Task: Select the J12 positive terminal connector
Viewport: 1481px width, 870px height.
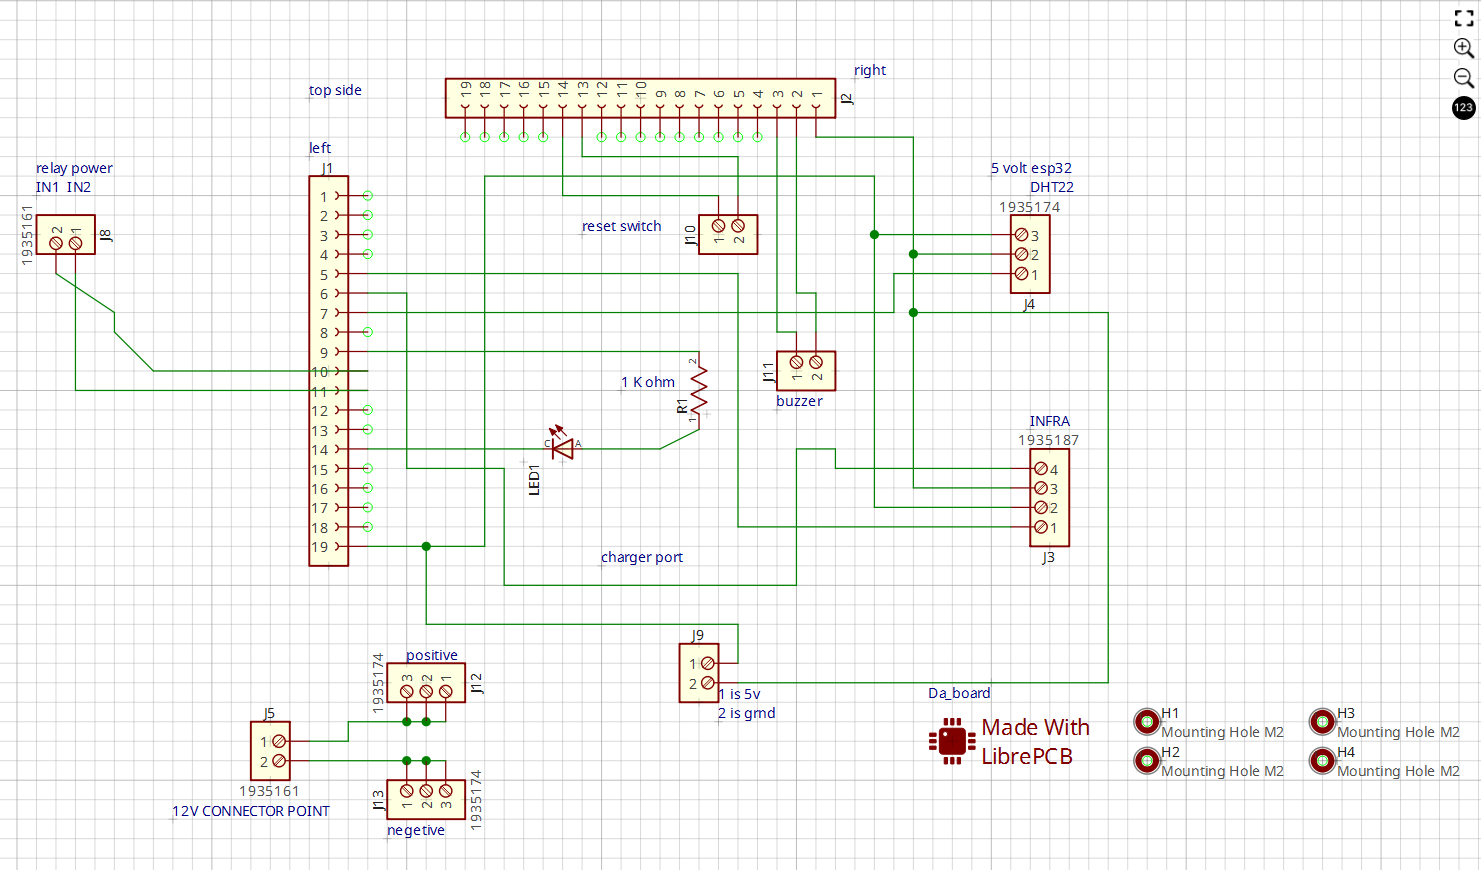Action: click(426, 684)
